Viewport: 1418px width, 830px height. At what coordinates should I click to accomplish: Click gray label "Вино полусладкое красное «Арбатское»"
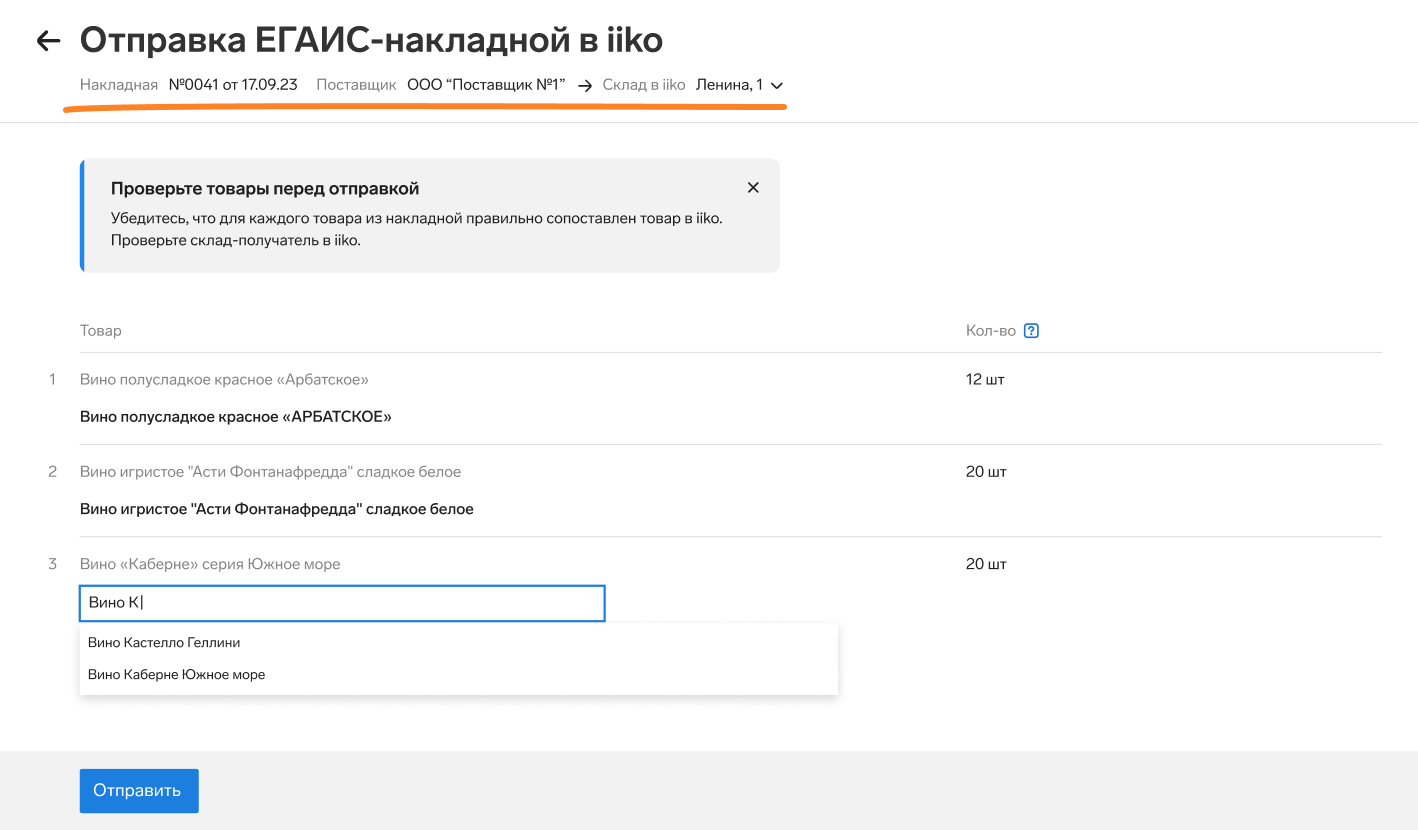point(224,380)
